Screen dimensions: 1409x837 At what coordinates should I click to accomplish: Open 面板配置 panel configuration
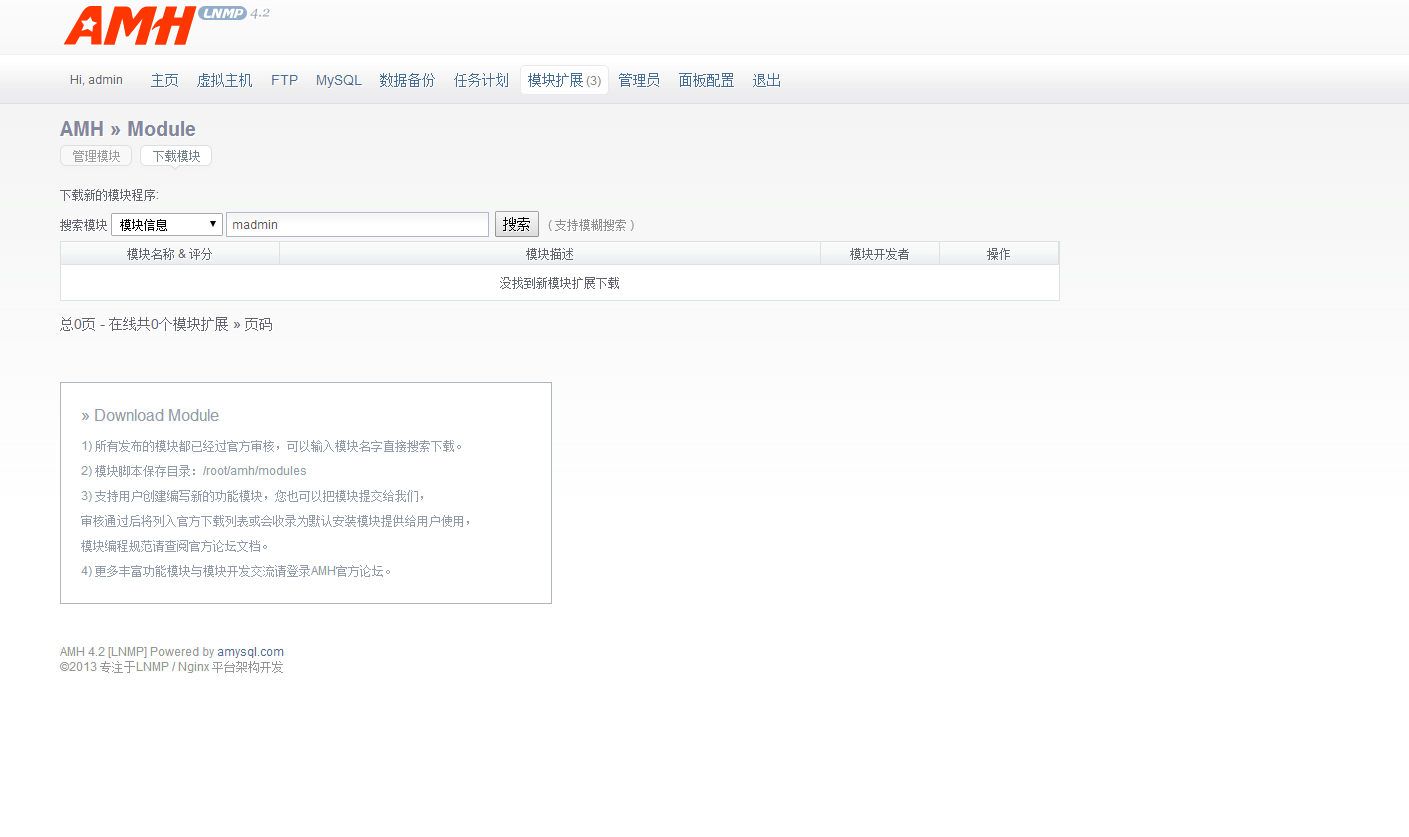click(x=706, y=80)
